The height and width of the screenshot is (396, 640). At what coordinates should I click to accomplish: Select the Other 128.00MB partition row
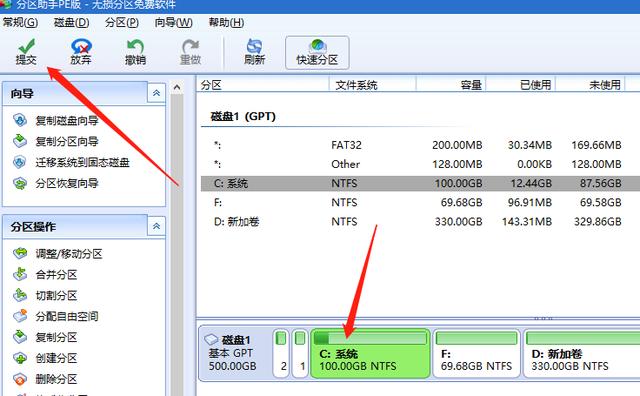coord(420,164)
